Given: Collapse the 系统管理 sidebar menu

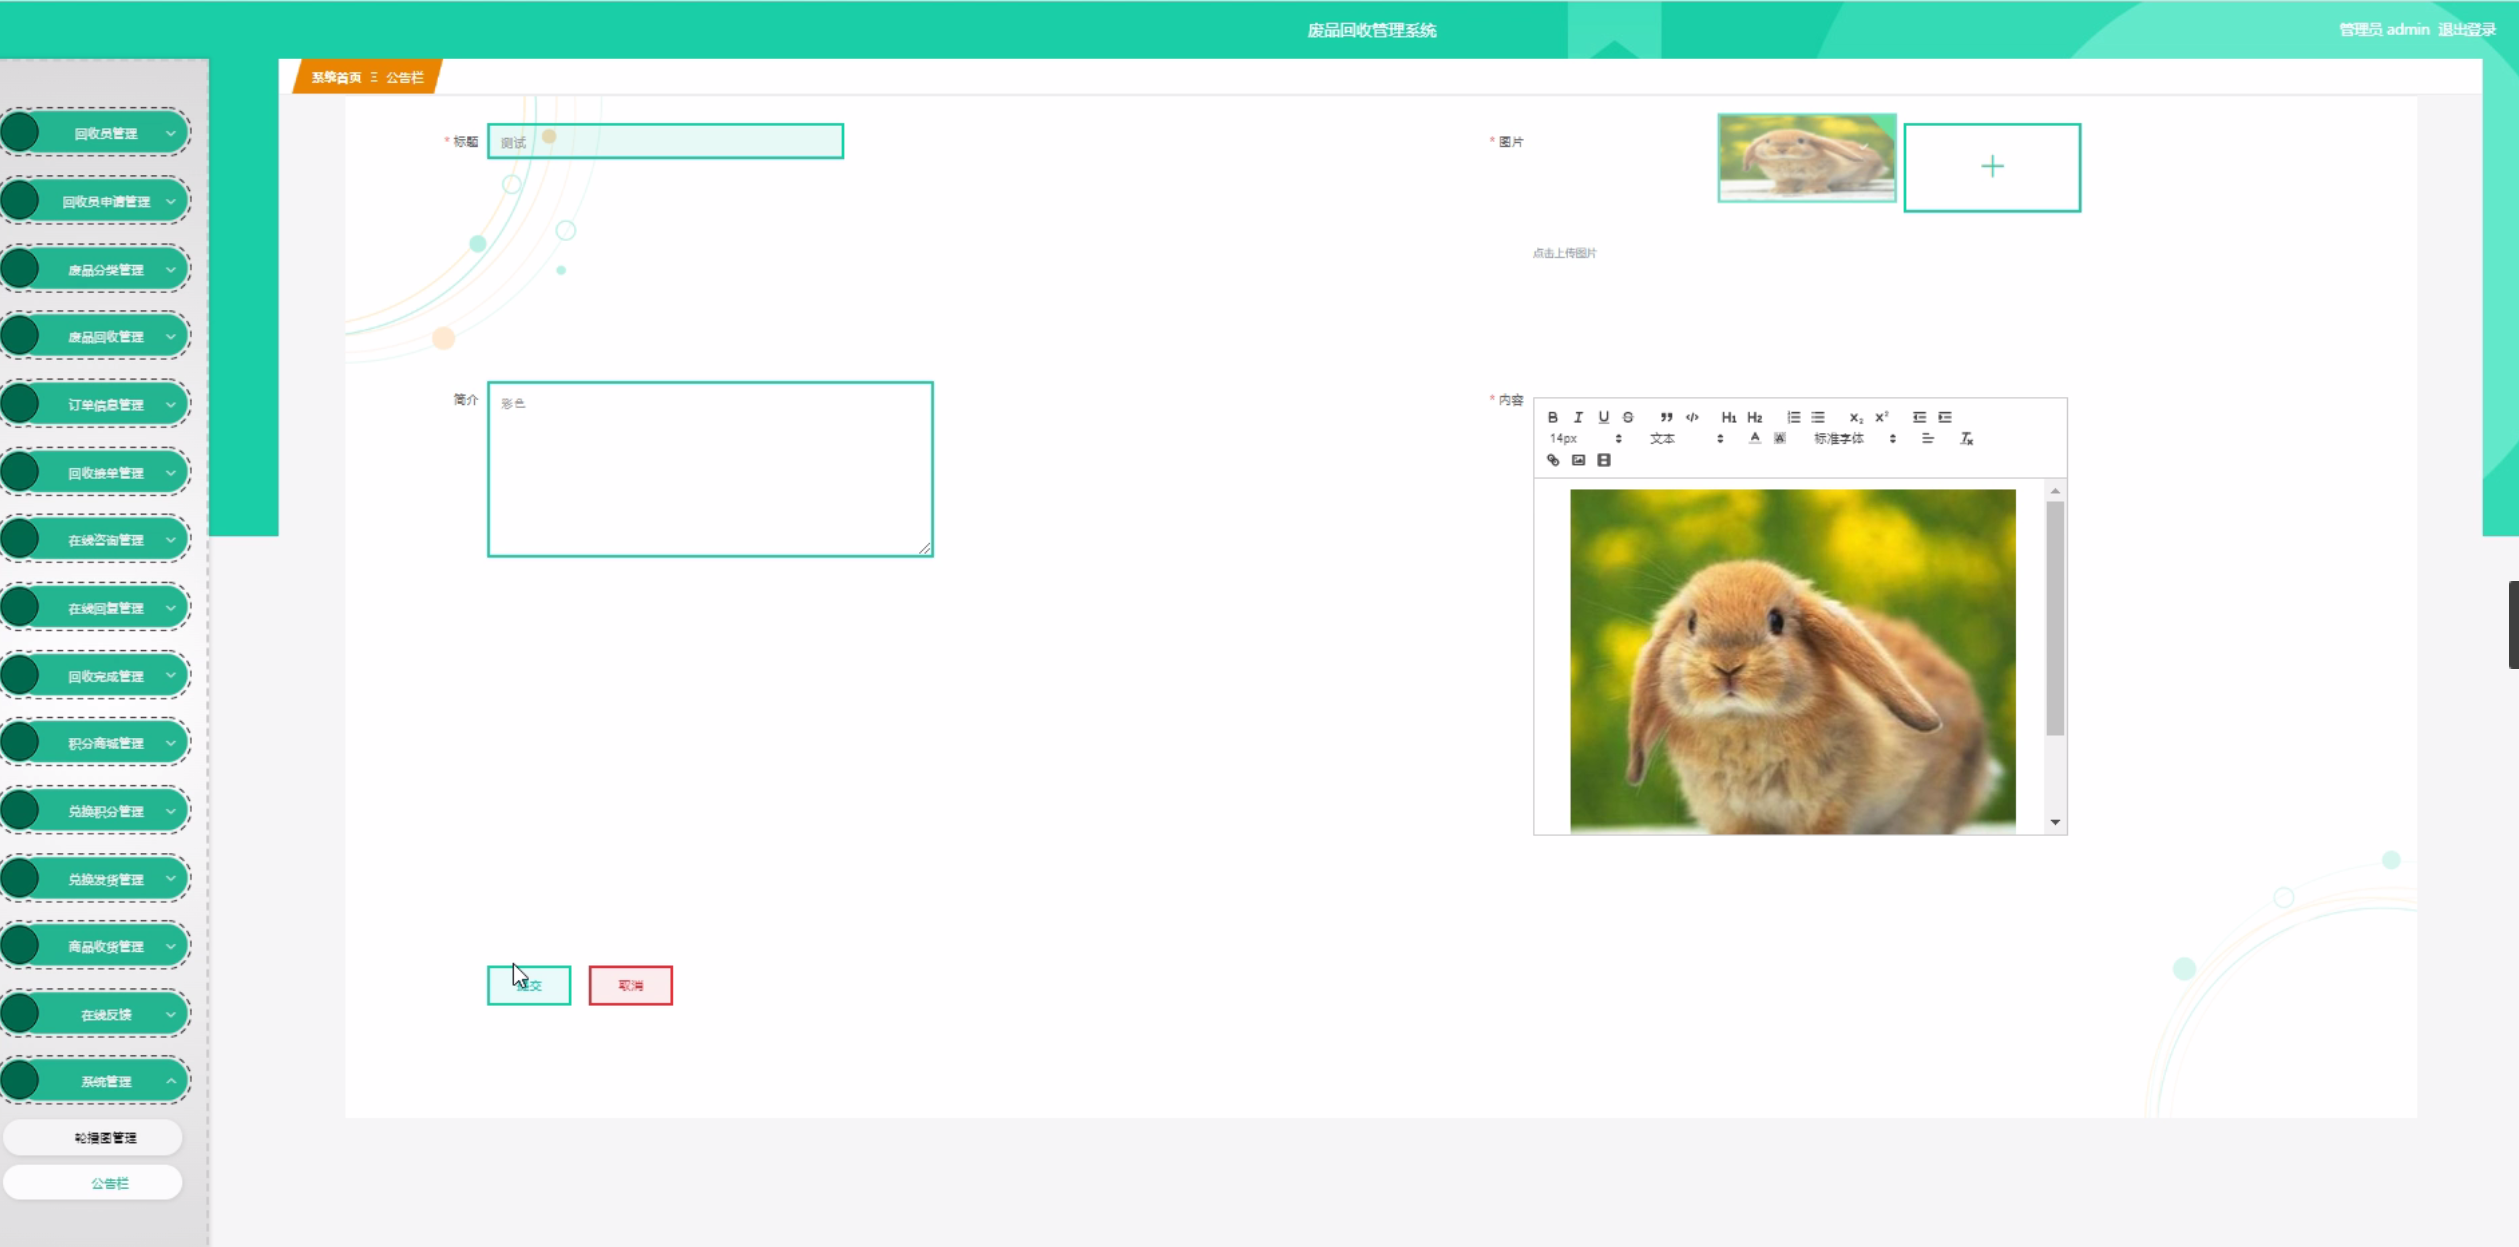Looking at the screenshot, I should point(106,1081).
